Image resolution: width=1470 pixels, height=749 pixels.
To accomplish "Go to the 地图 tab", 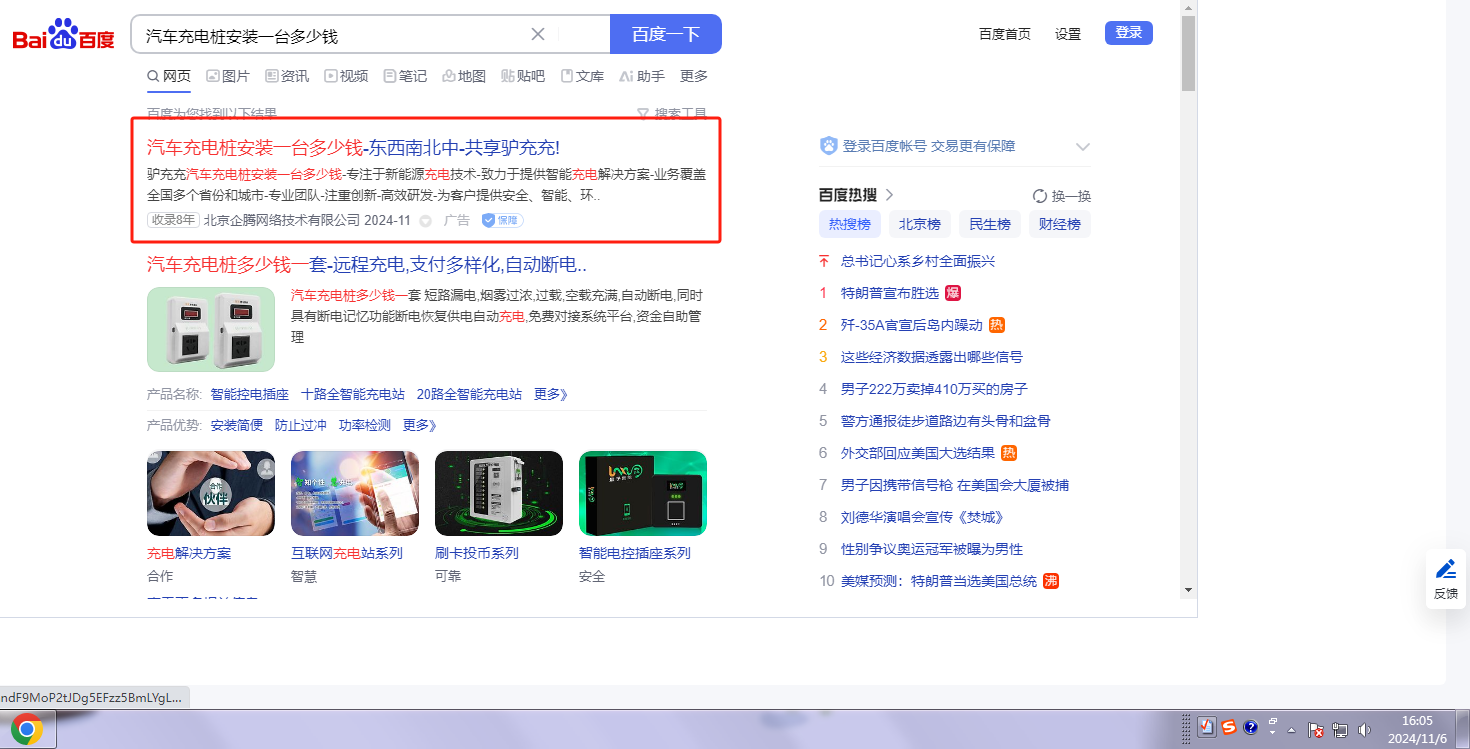I will (464, 76).
